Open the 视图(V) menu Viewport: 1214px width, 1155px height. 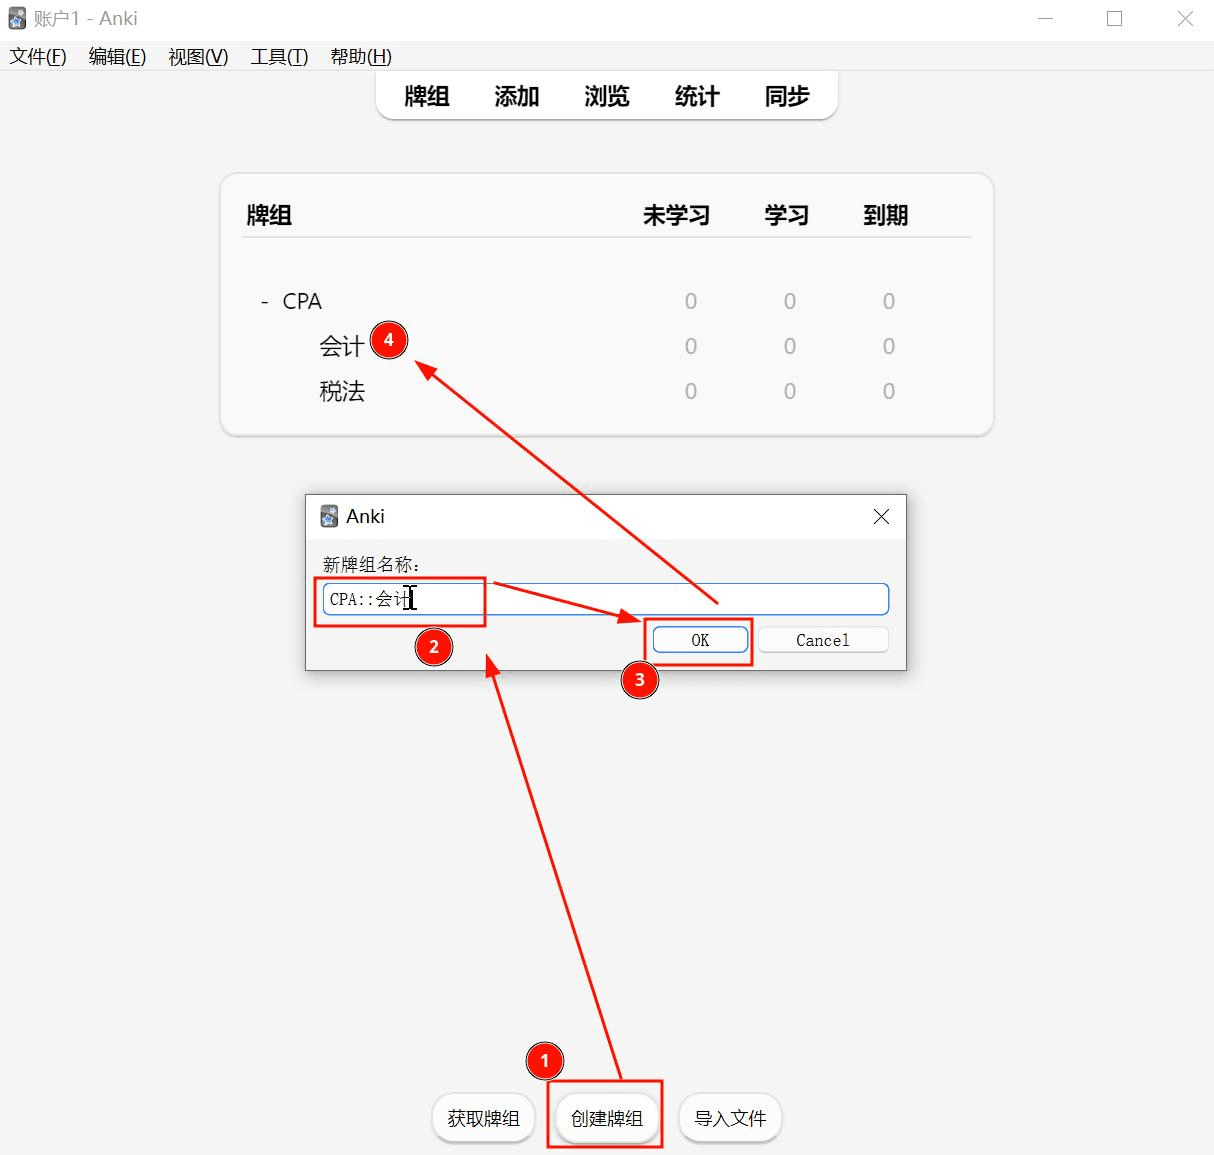(x=198, y=57)
